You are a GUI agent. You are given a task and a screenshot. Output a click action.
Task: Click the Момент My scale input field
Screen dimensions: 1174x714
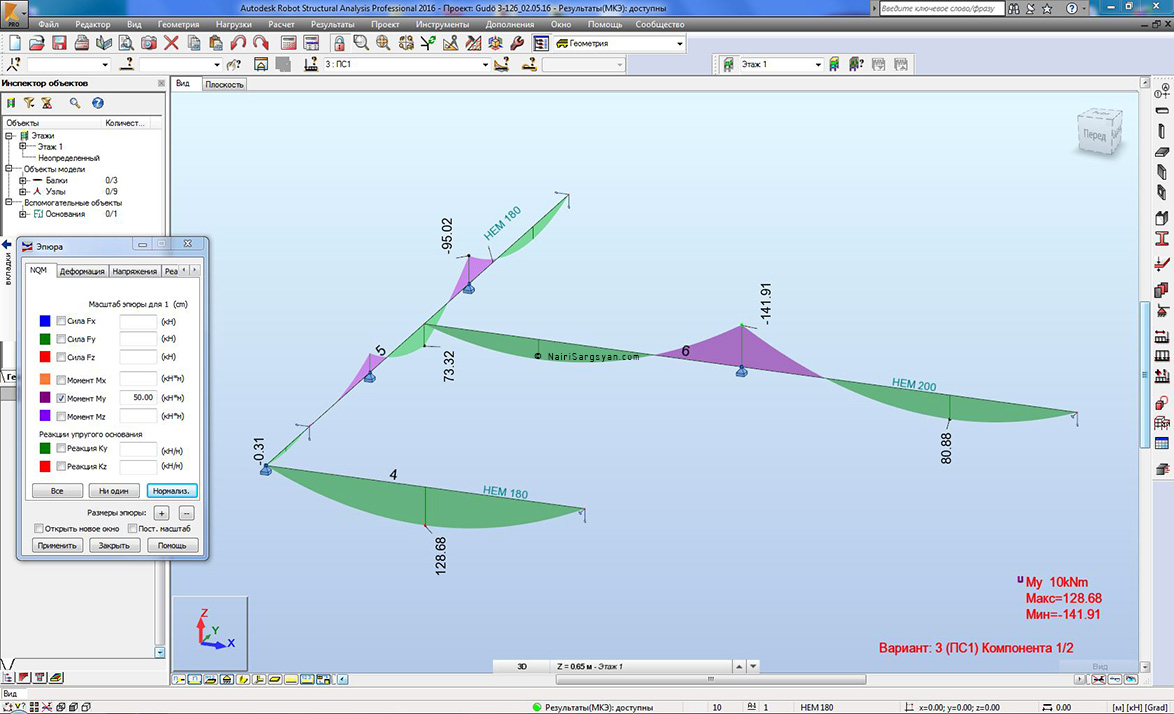[x=138, y=397]
